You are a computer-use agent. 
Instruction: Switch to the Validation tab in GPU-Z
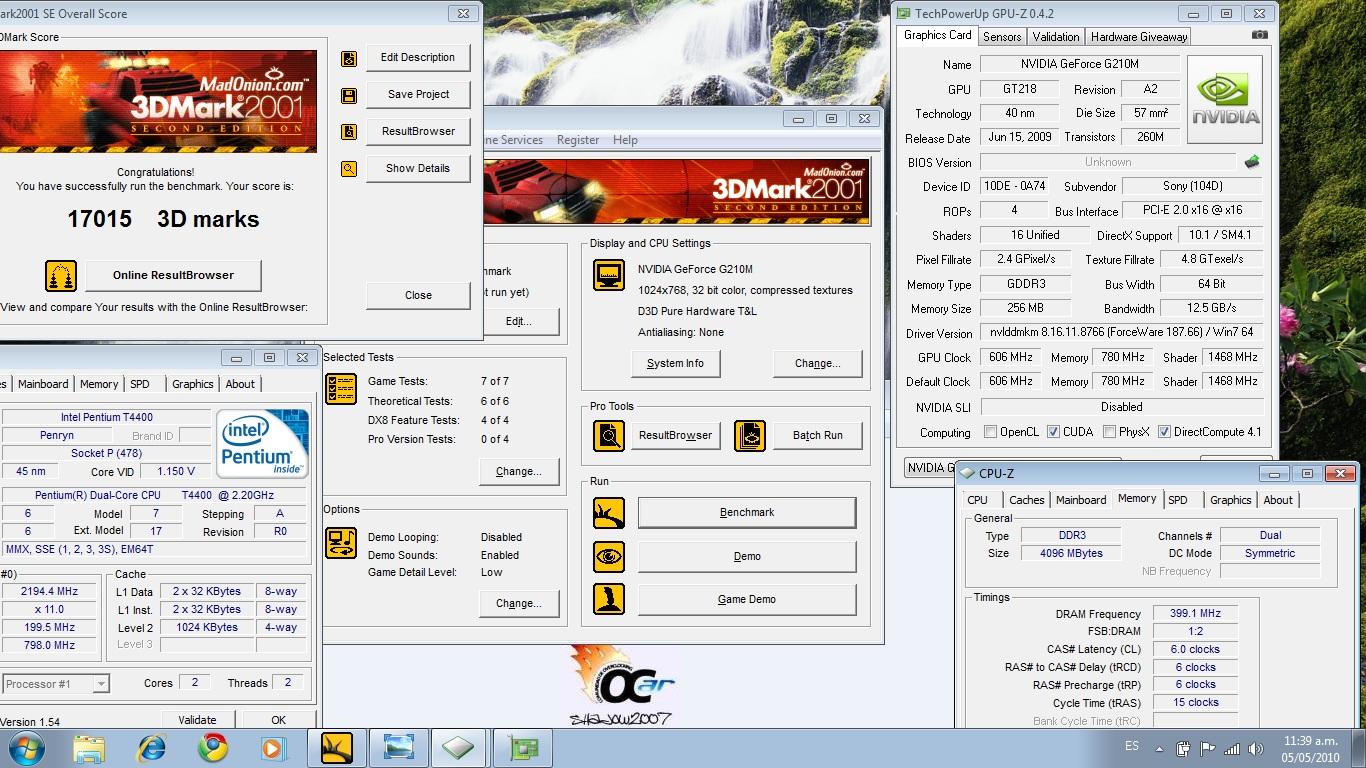tap(1056, 36)
